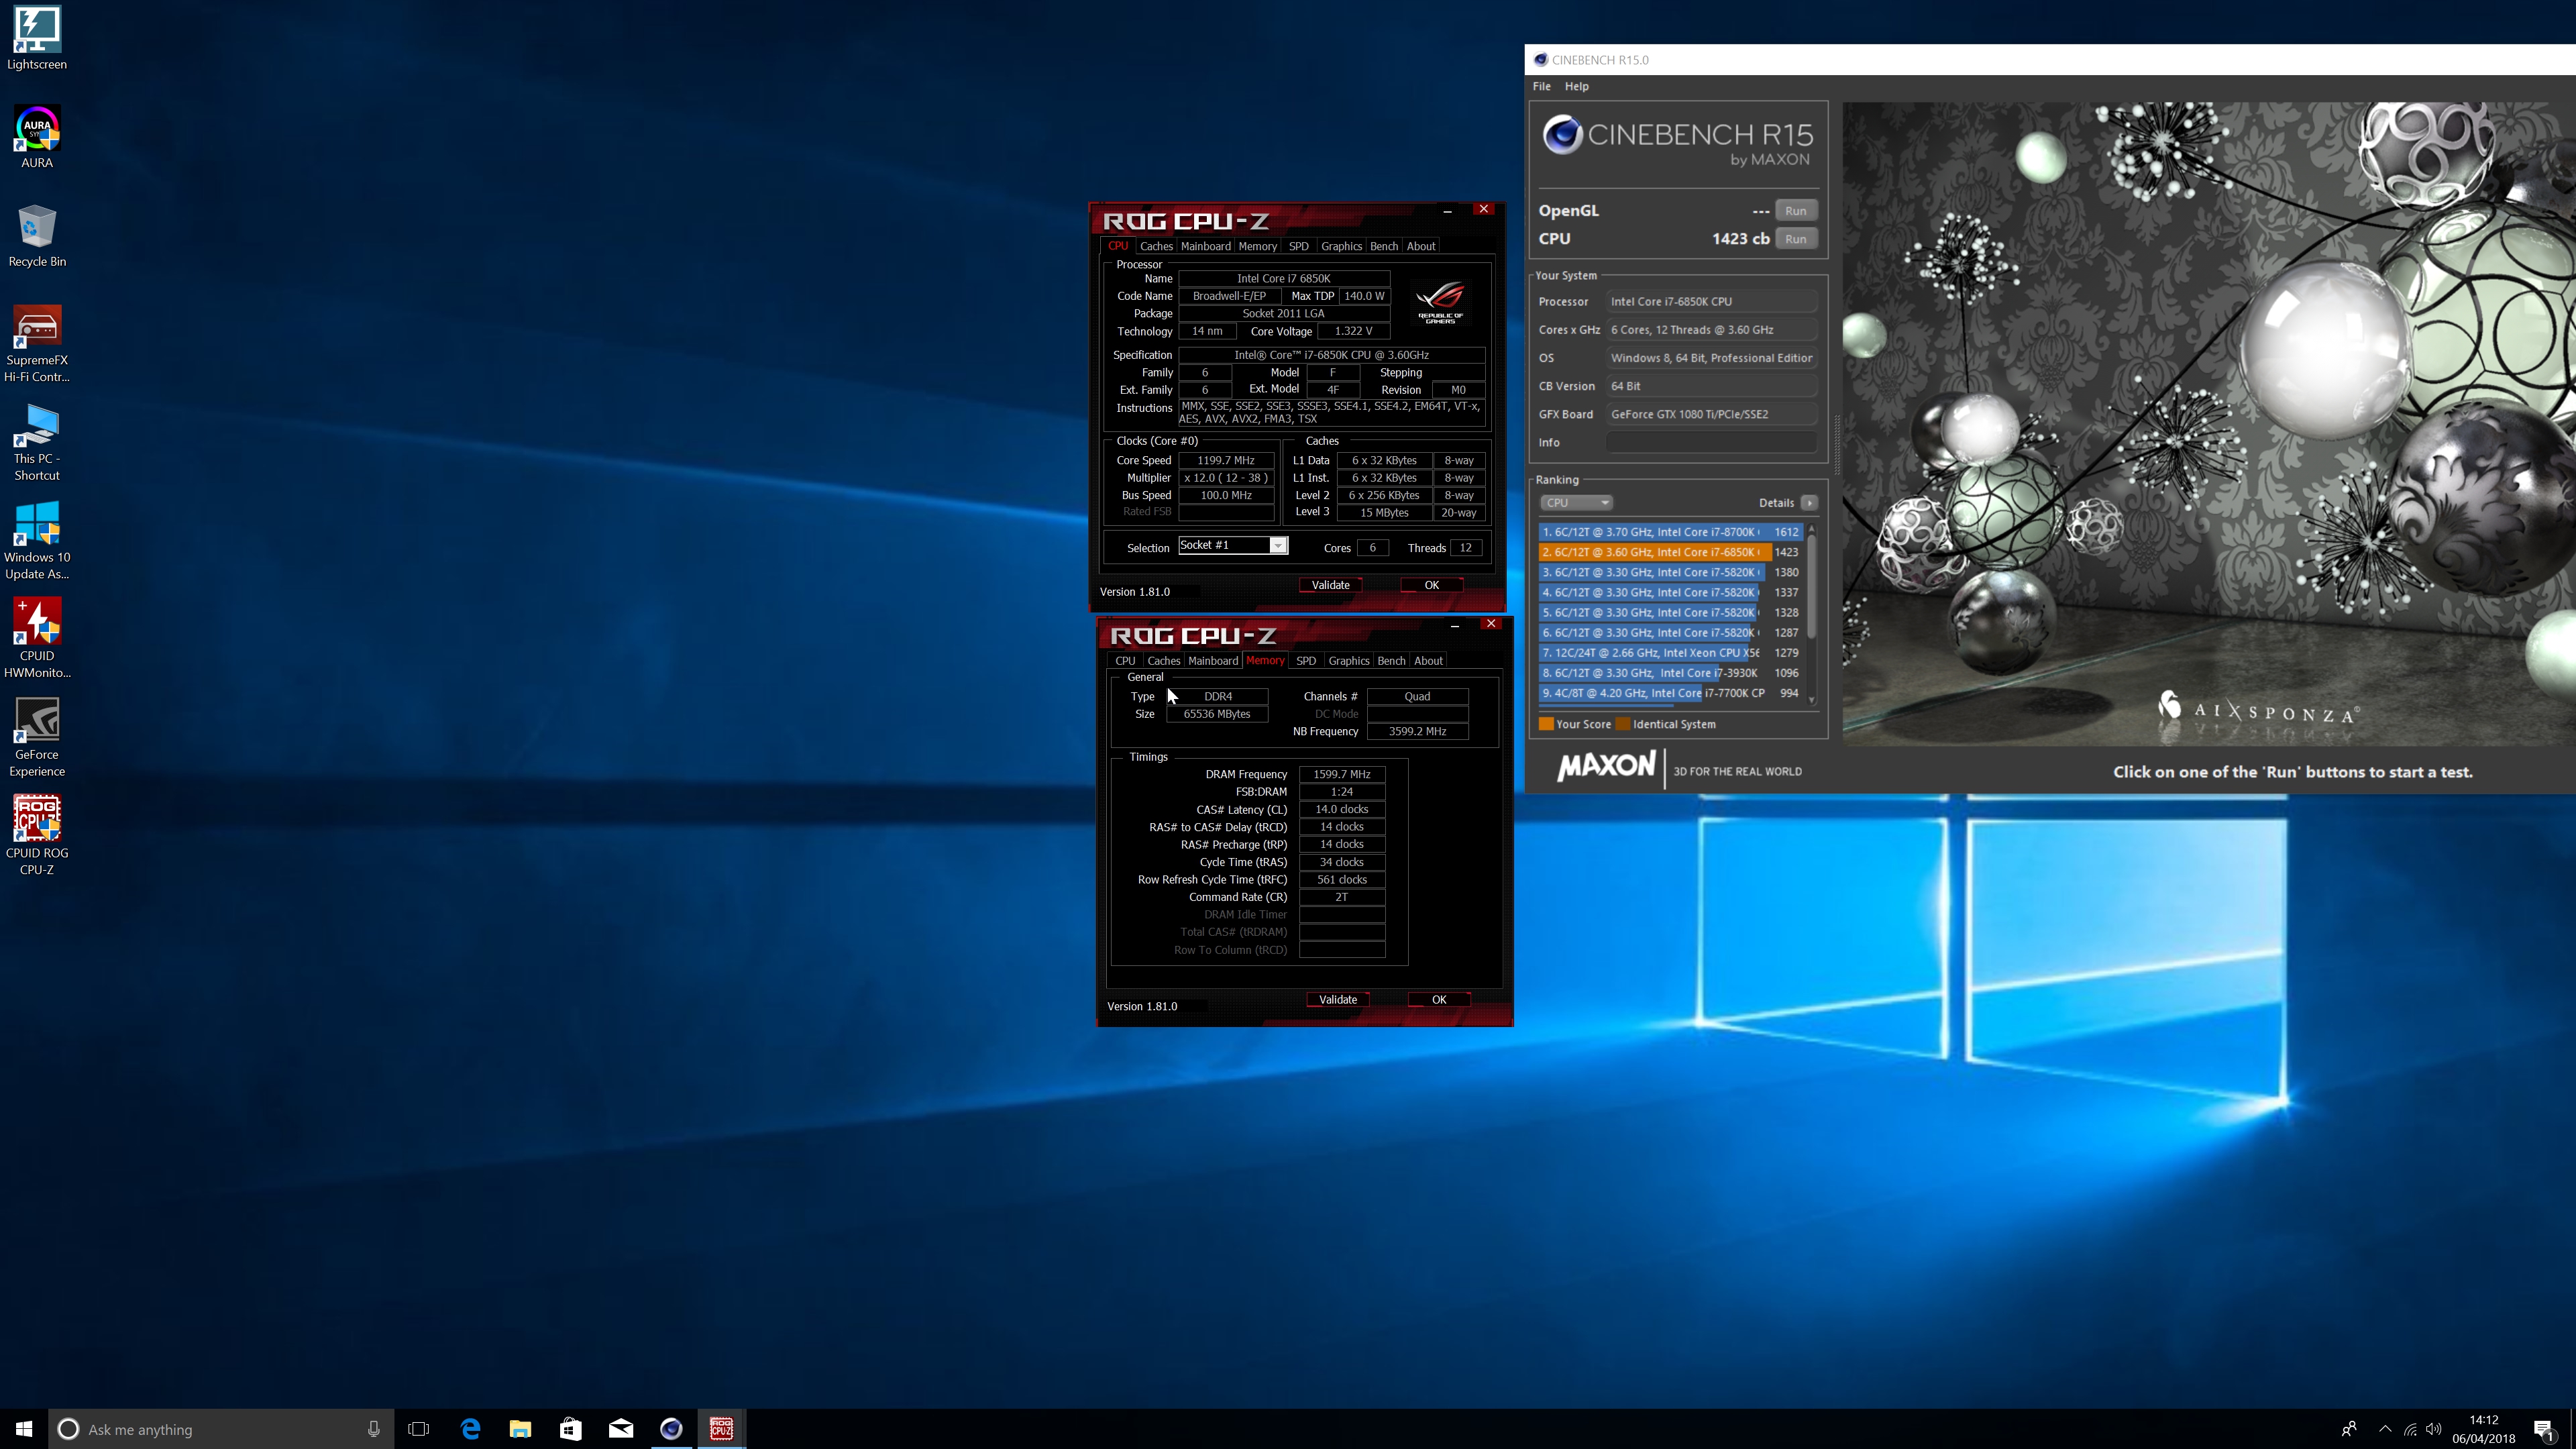Select the CPUID HWMonitor desktop icon
Viewport: 2576px width, 1449px height.
(37, 638)
